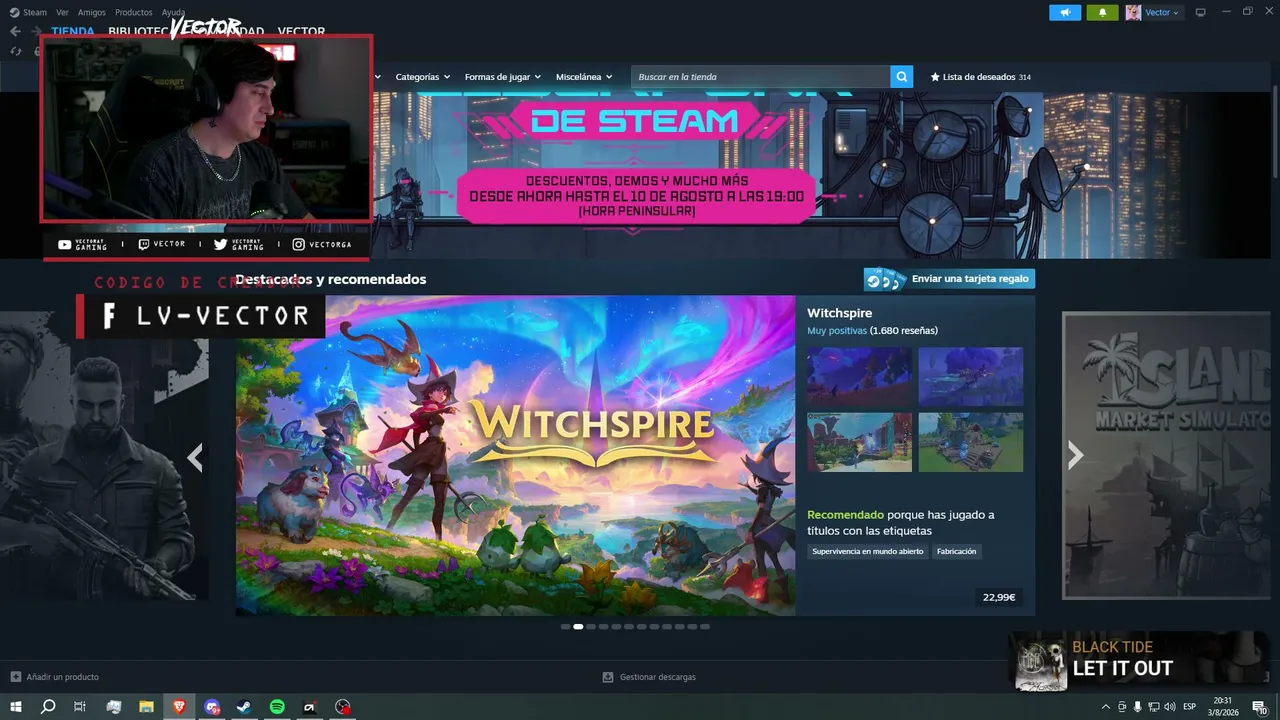The height and width of the screenshot is (720, 1280).
Task: Click the plus icon beside Añadir un producto
Action: (15, 677)
